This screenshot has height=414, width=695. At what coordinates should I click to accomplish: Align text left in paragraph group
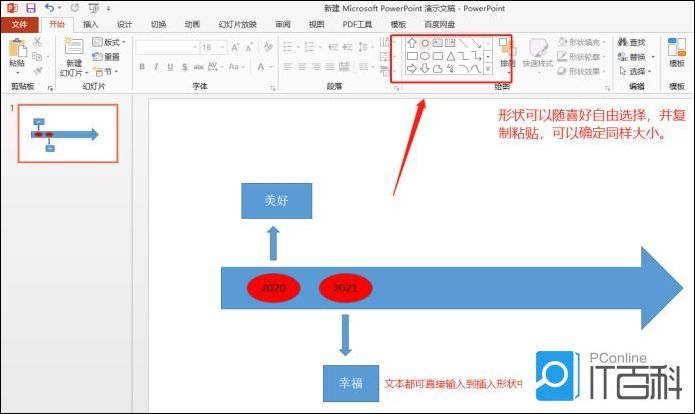[288, 67]
